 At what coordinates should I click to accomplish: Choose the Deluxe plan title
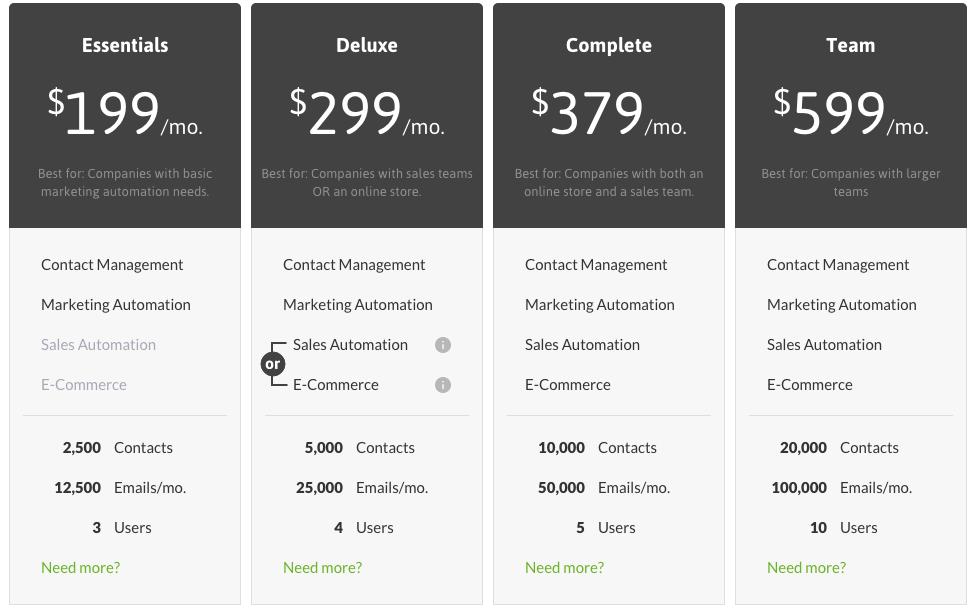(x=367, y=45)
